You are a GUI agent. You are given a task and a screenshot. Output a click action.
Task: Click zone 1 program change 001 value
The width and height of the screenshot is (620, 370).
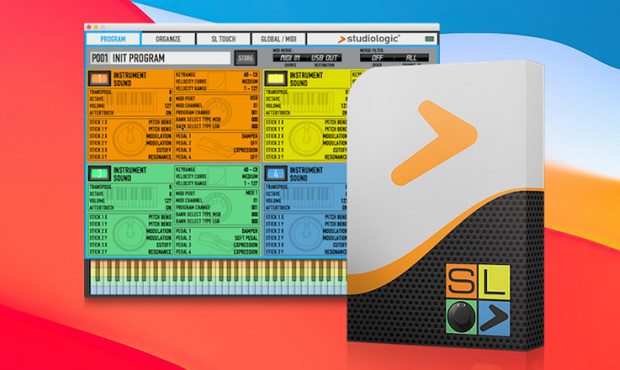[x=255, y=112]
